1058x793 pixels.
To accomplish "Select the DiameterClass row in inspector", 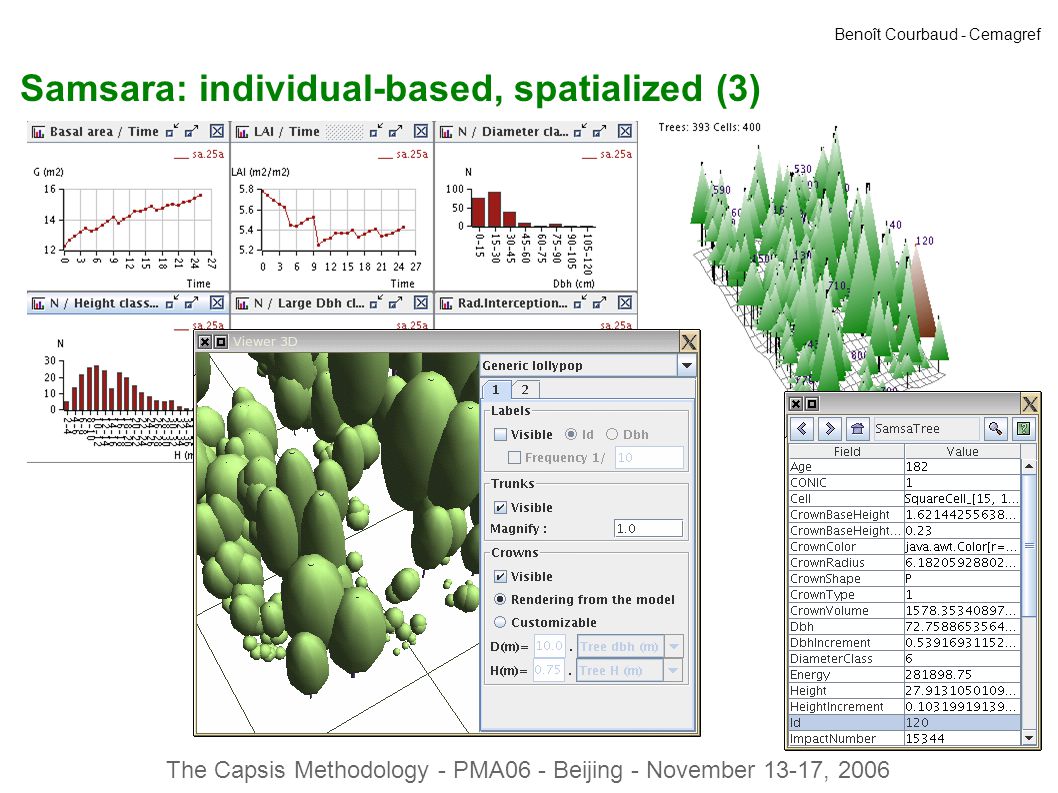I will tap(905, 659).
